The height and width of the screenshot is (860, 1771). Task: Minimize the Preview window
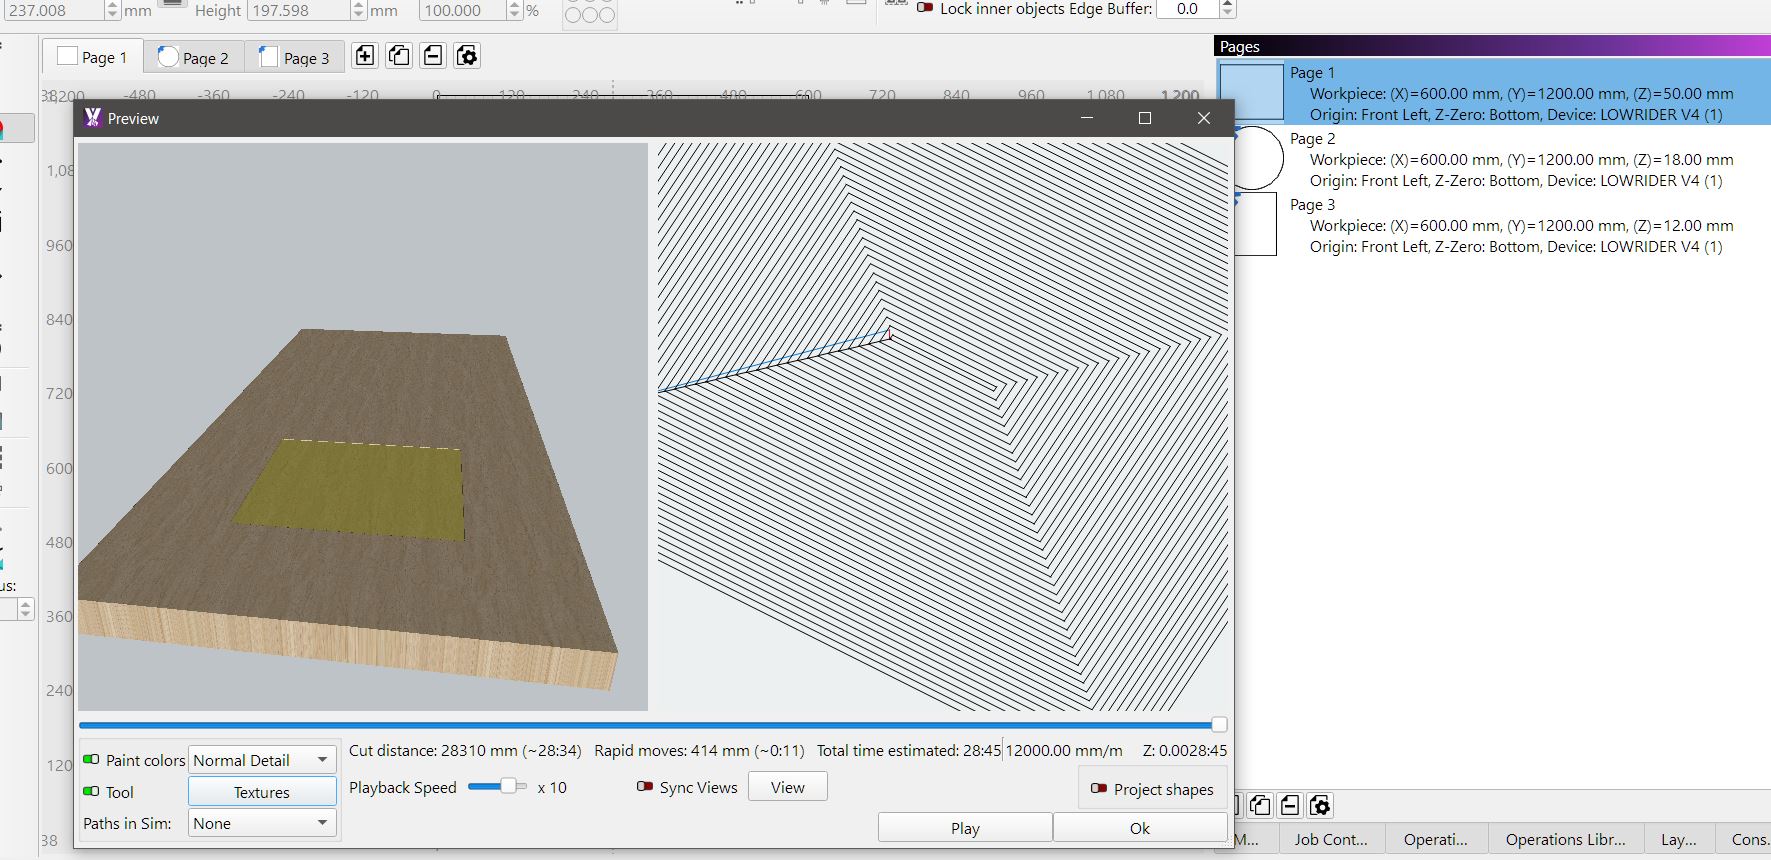click(1087, 118)
